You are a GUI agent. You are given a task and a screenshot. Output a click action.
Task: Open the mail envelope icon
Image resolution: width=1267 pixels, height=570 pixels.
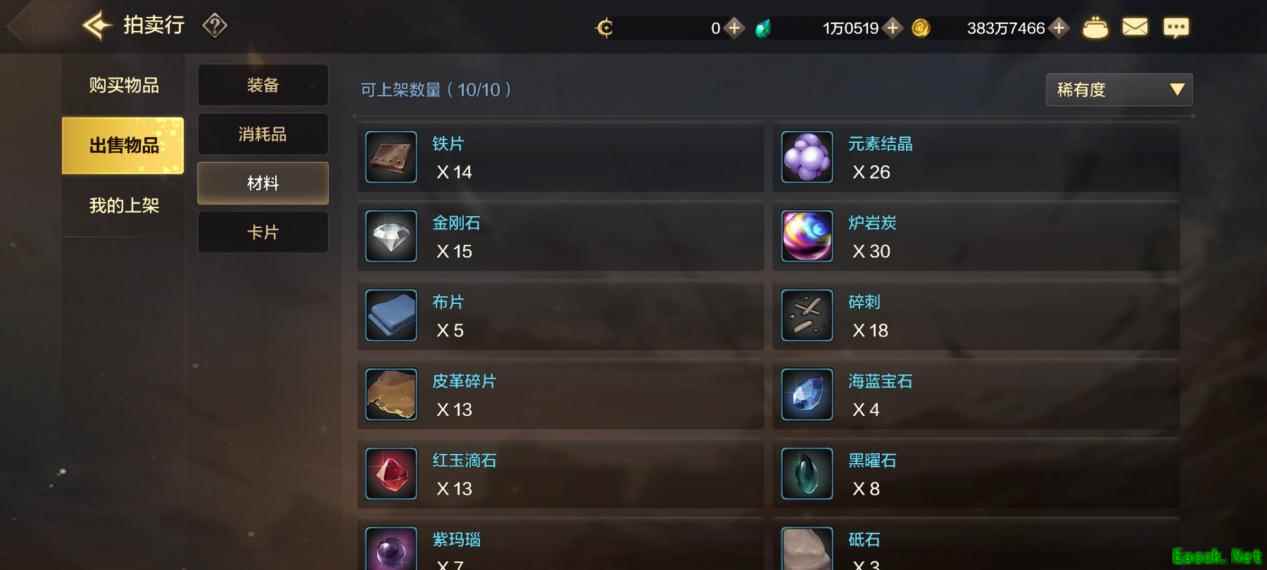tap(1135, 28)
